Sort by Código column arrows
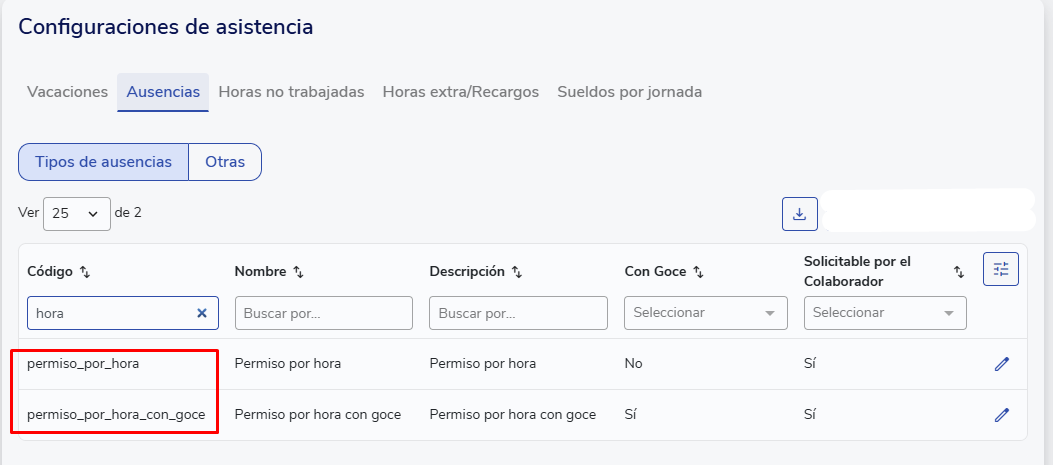 pyautogui.click(x=85, y=272)
